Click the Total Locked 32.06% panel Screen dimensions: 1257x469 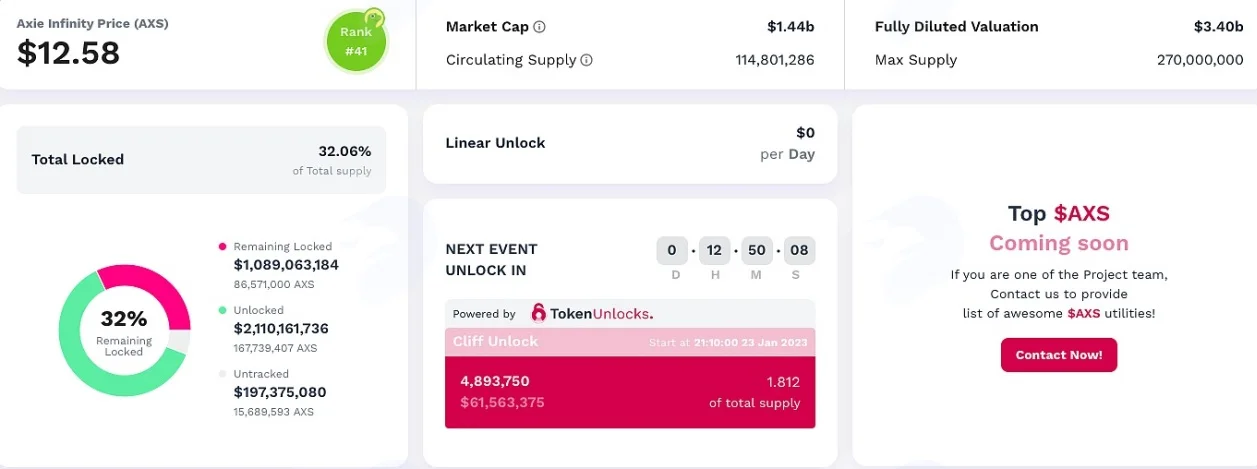(201, 160)
